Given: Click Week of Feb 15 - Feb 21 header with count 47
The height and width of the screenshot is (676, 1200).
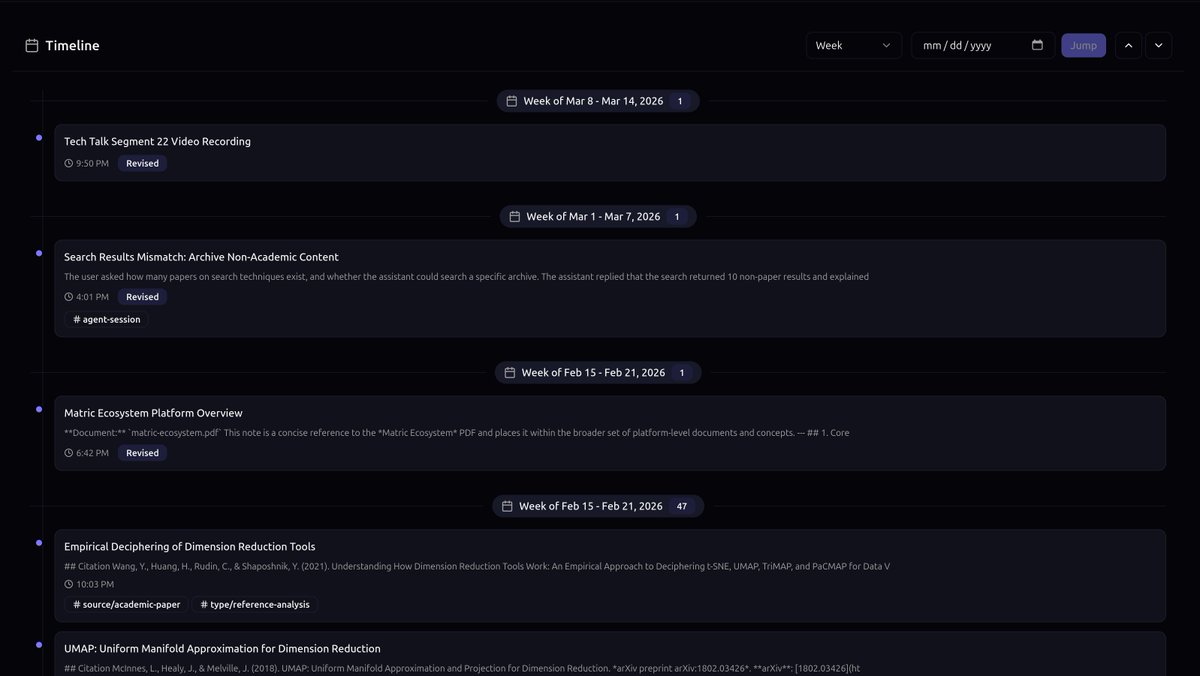Looking at the screenshot, I should click(x=598, y=506).
